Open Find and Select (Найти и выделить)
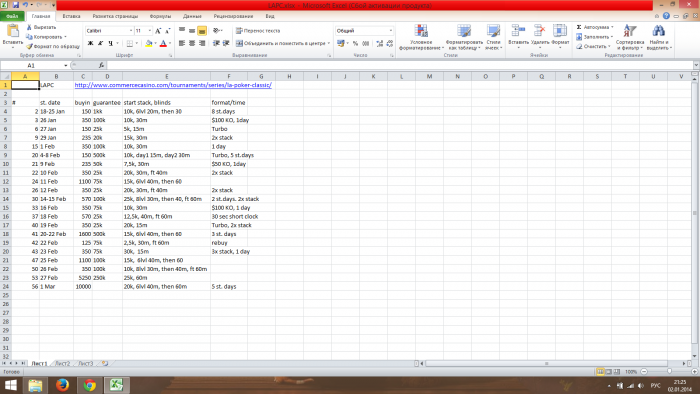Image resolution: width=700 pixels, height=394 pixels. coord(658,37)
